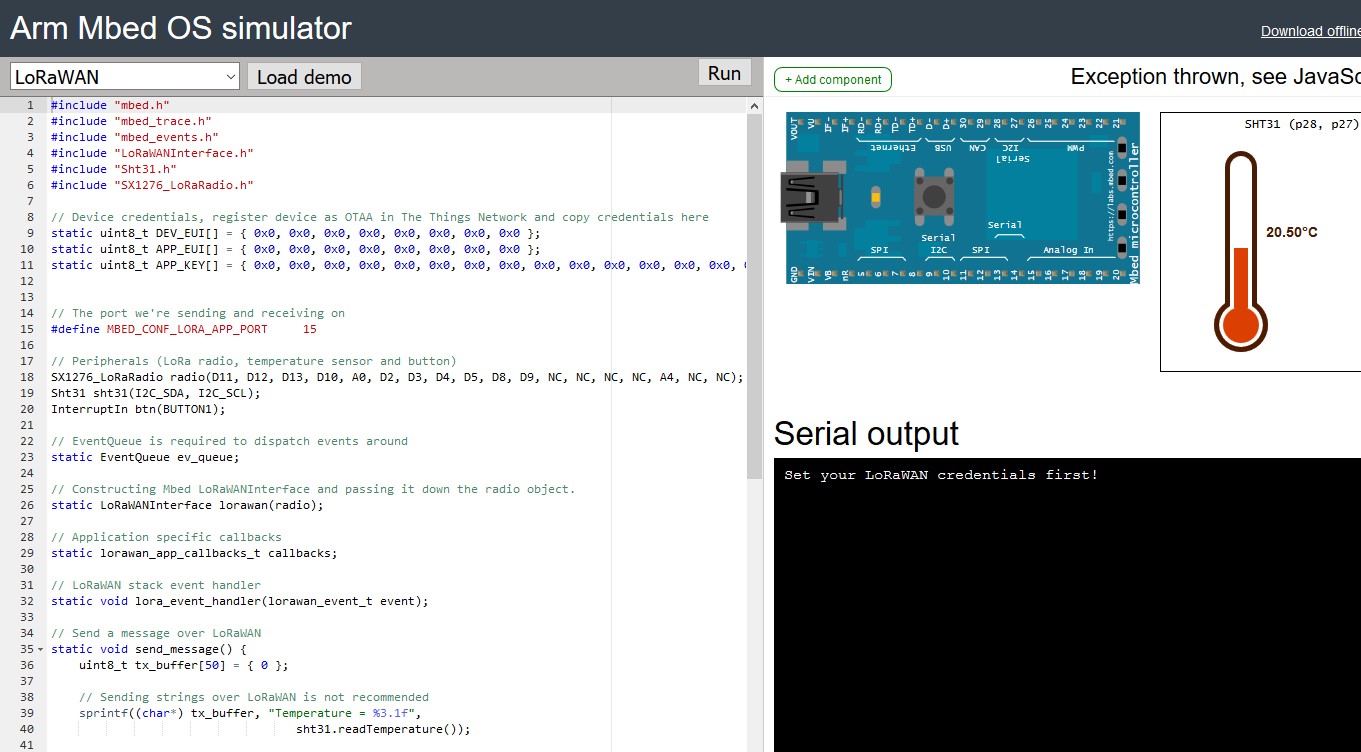Click the APP_KEY array declaration line
This screenshot has height=752, width=1361.
tap(398, 265)
